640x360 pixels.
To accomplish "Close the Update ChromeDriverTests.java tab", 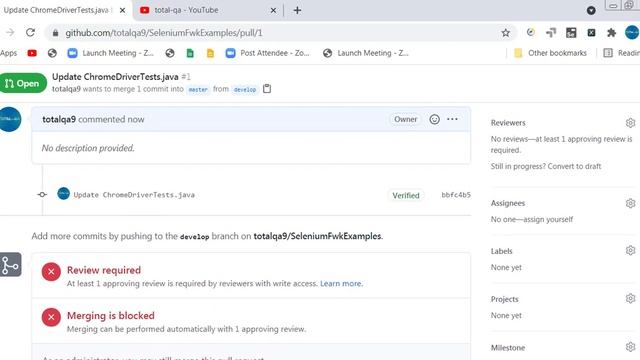I will click(x=122, y=10).
